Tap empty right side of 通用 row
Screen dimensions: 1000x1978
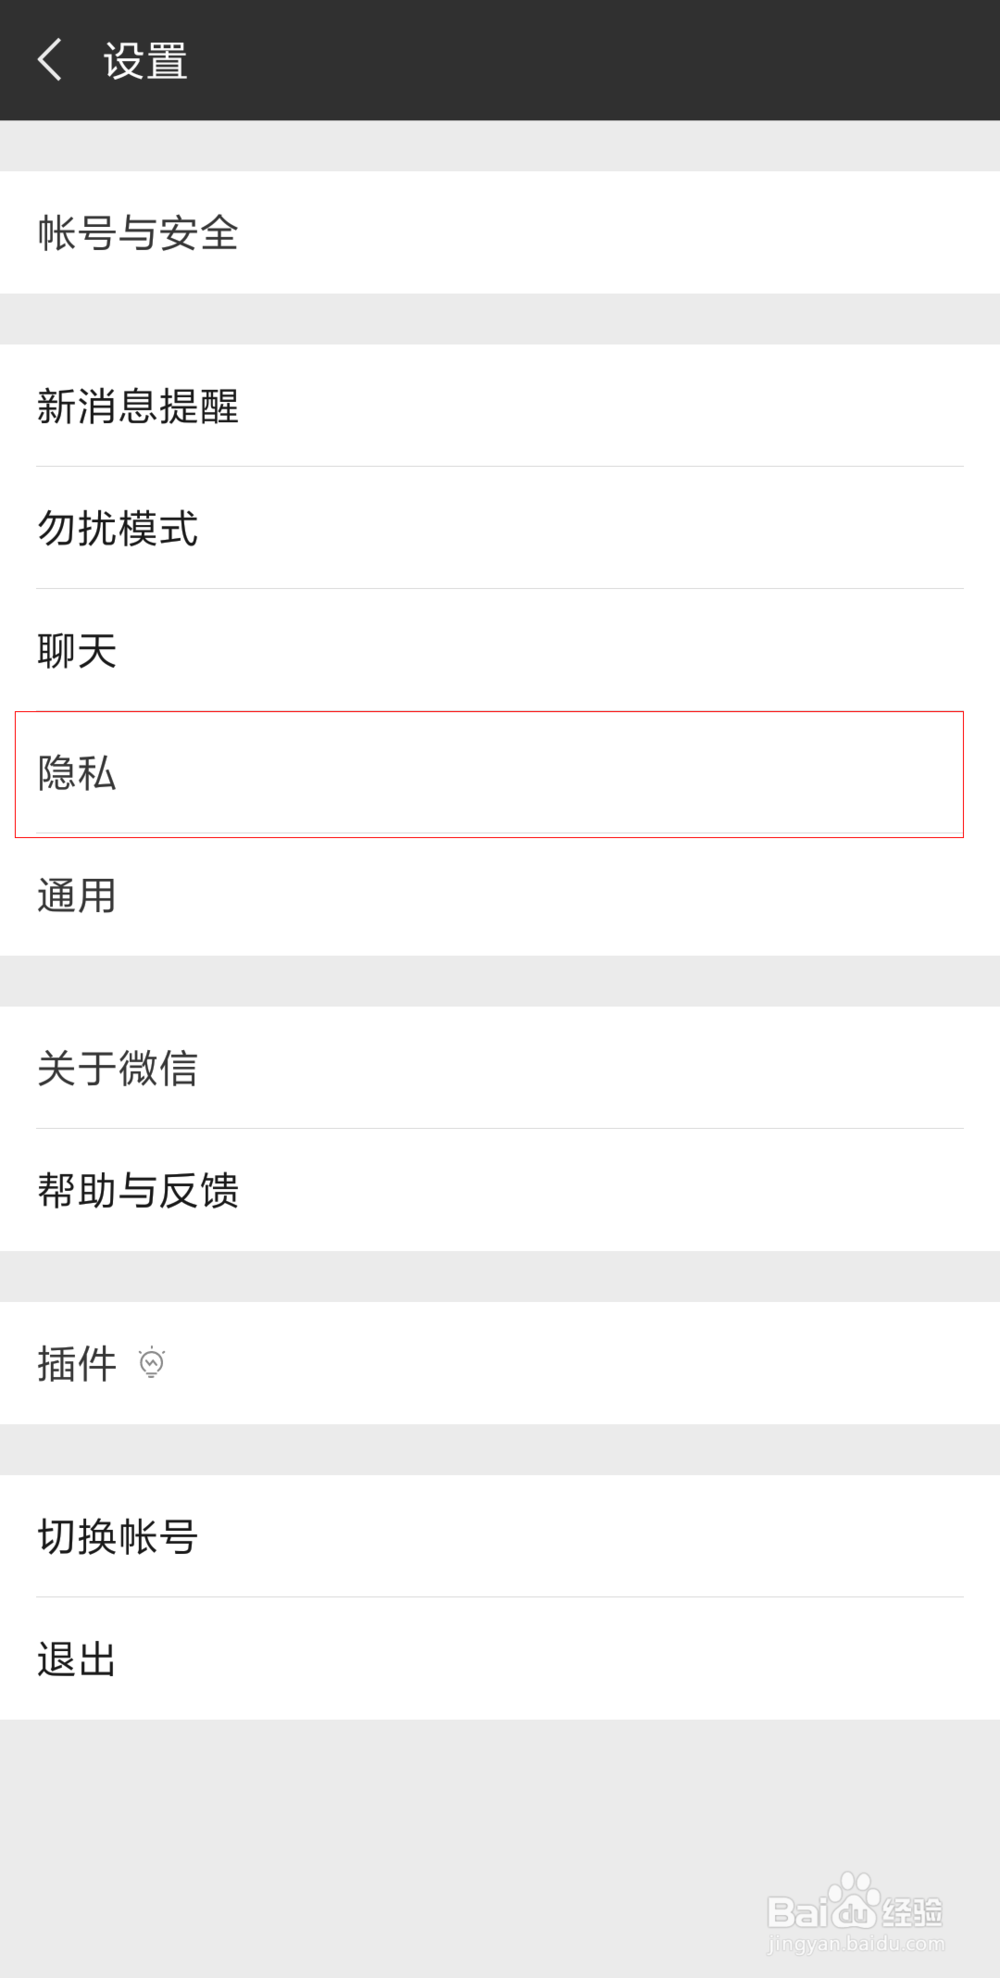coord(600,895)
